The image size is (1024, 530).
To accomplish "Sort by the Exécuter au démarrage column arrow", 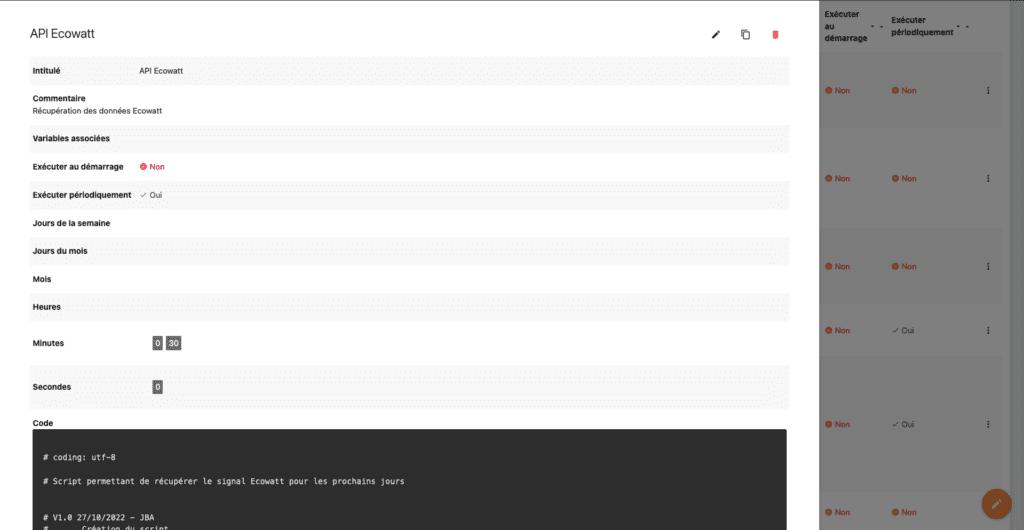I will [x=872, y=25].
